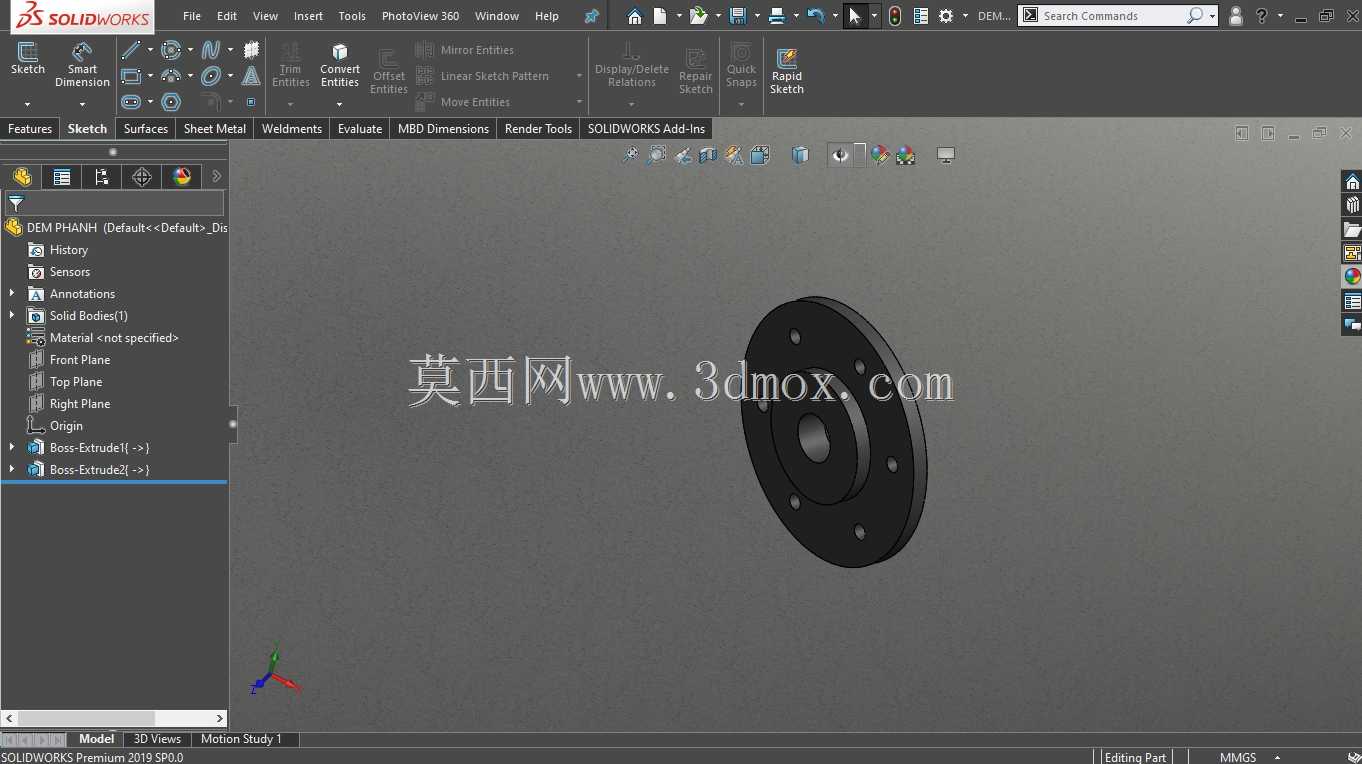
Task: Open Custom Properties task pane icon
Action: (x=1352, y=301)
